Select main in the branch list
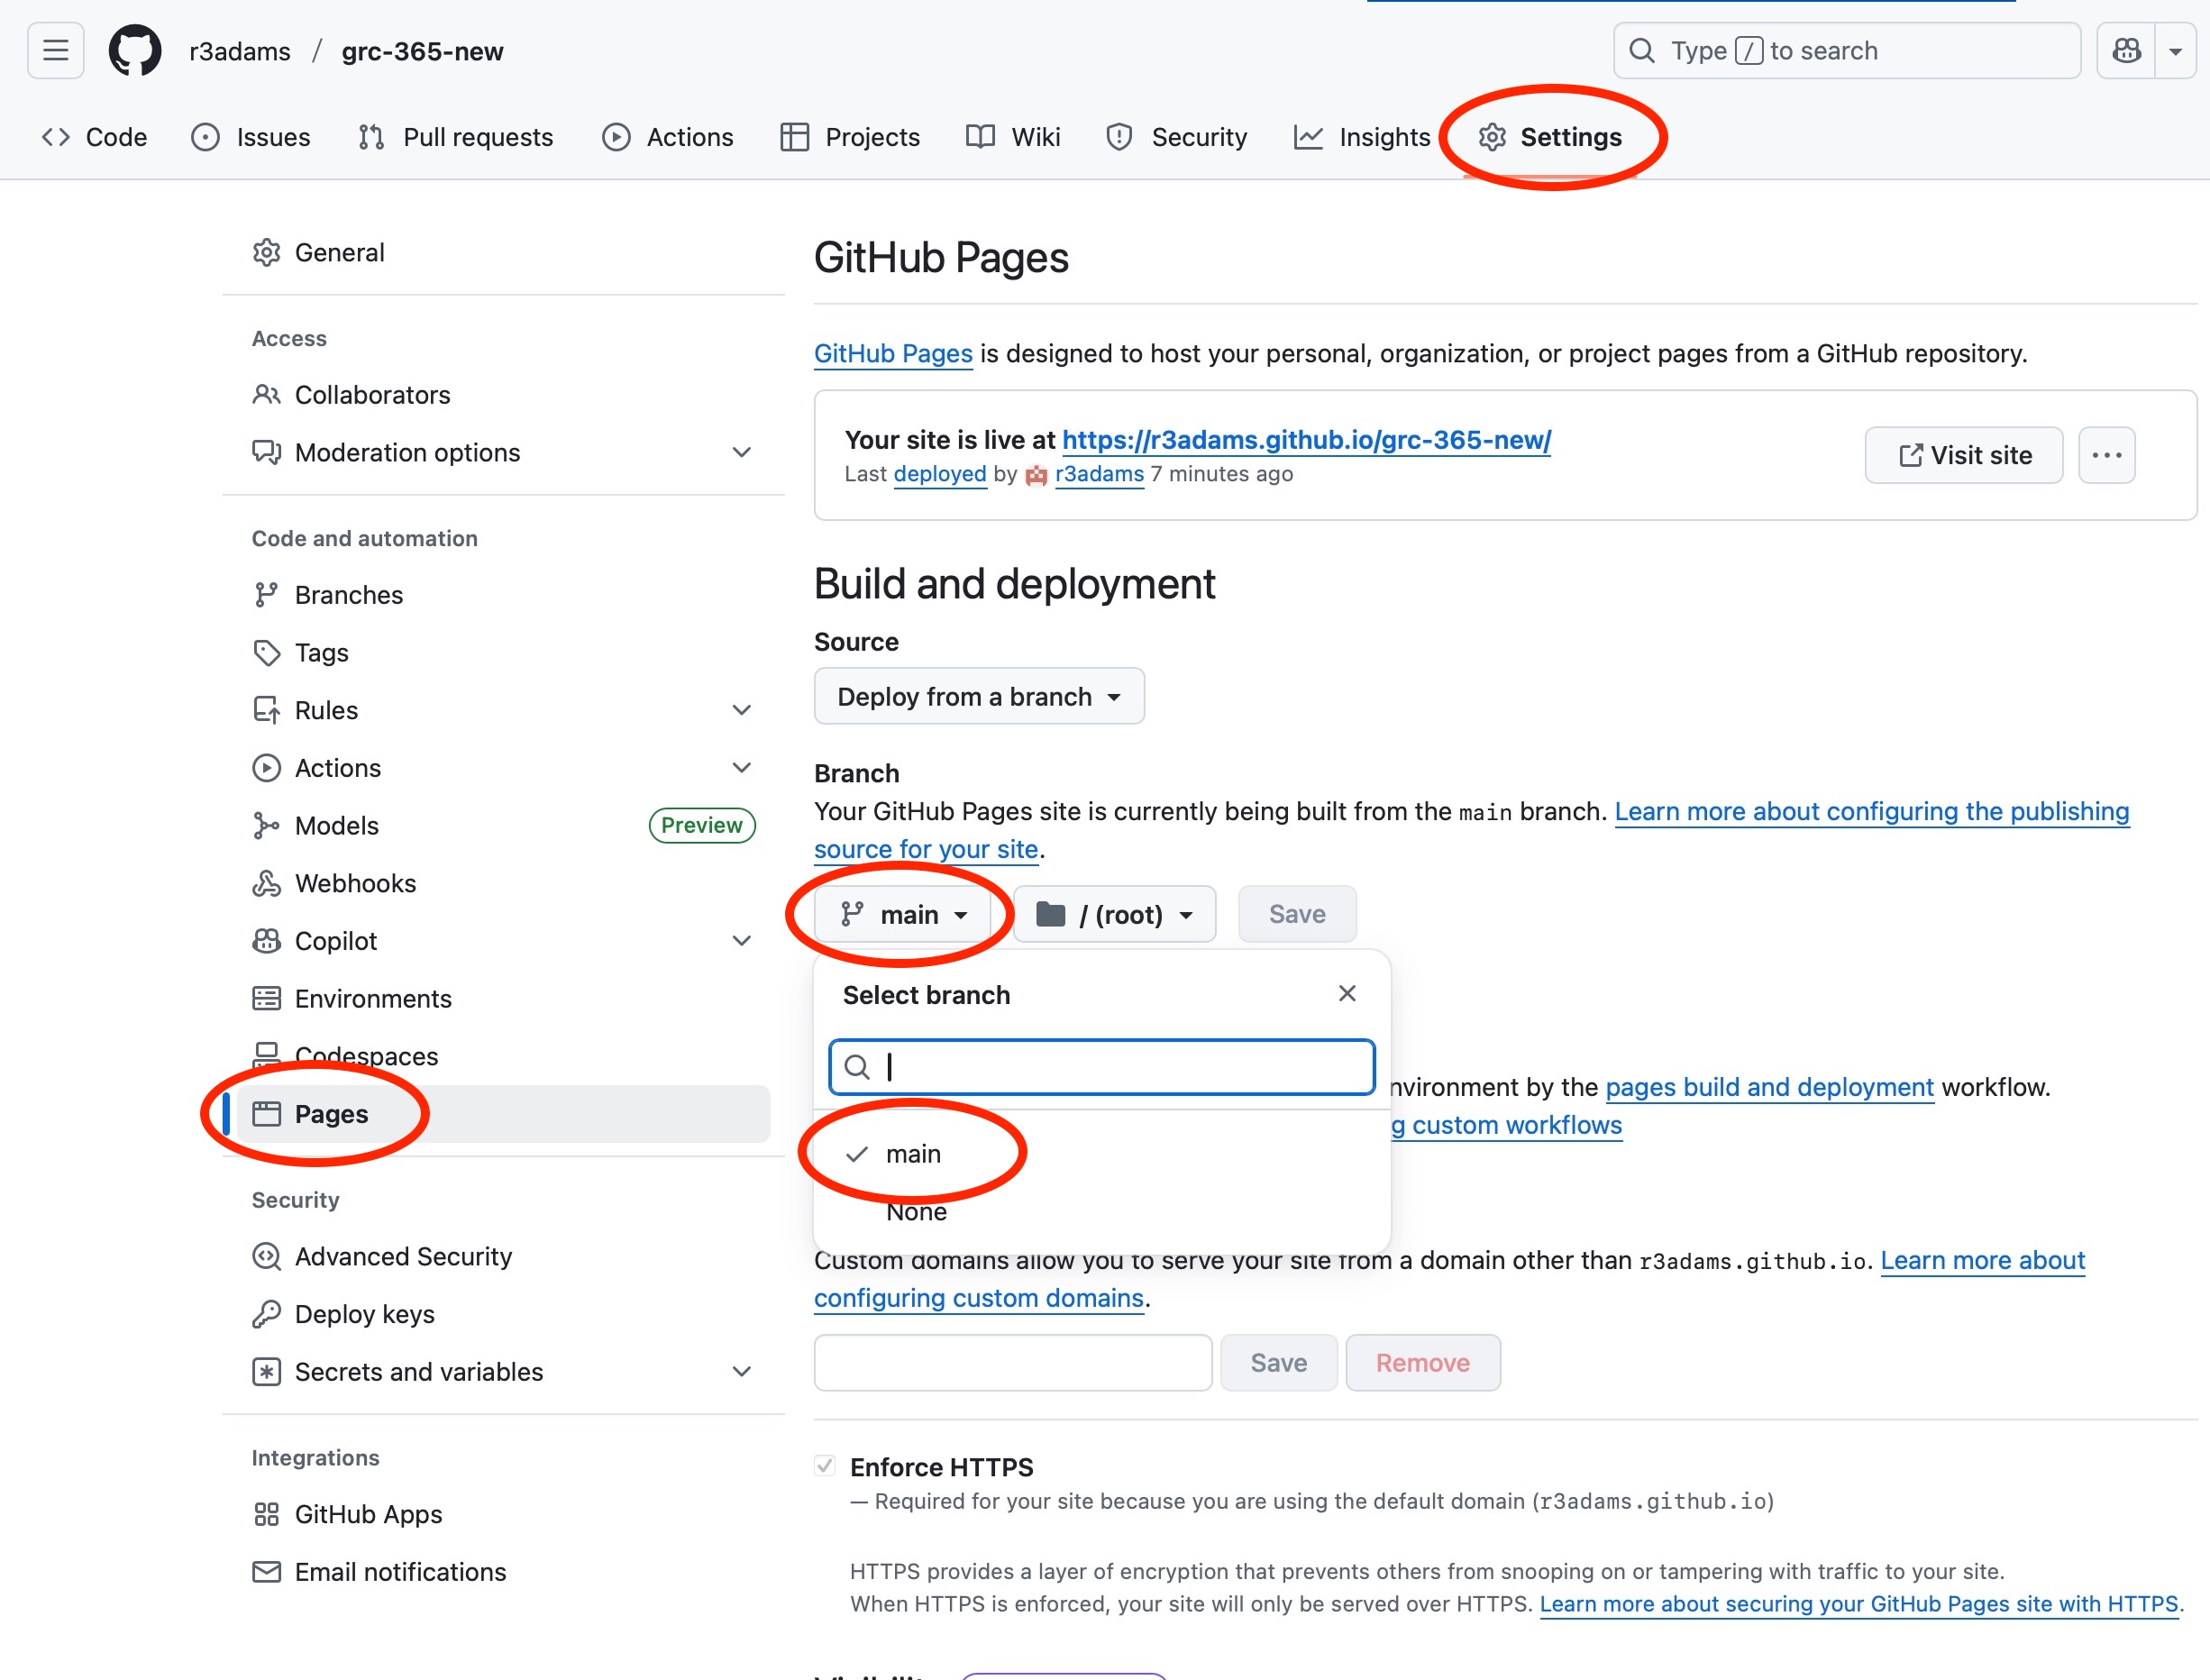2210x1680 pixels. coord(1102,1154)
